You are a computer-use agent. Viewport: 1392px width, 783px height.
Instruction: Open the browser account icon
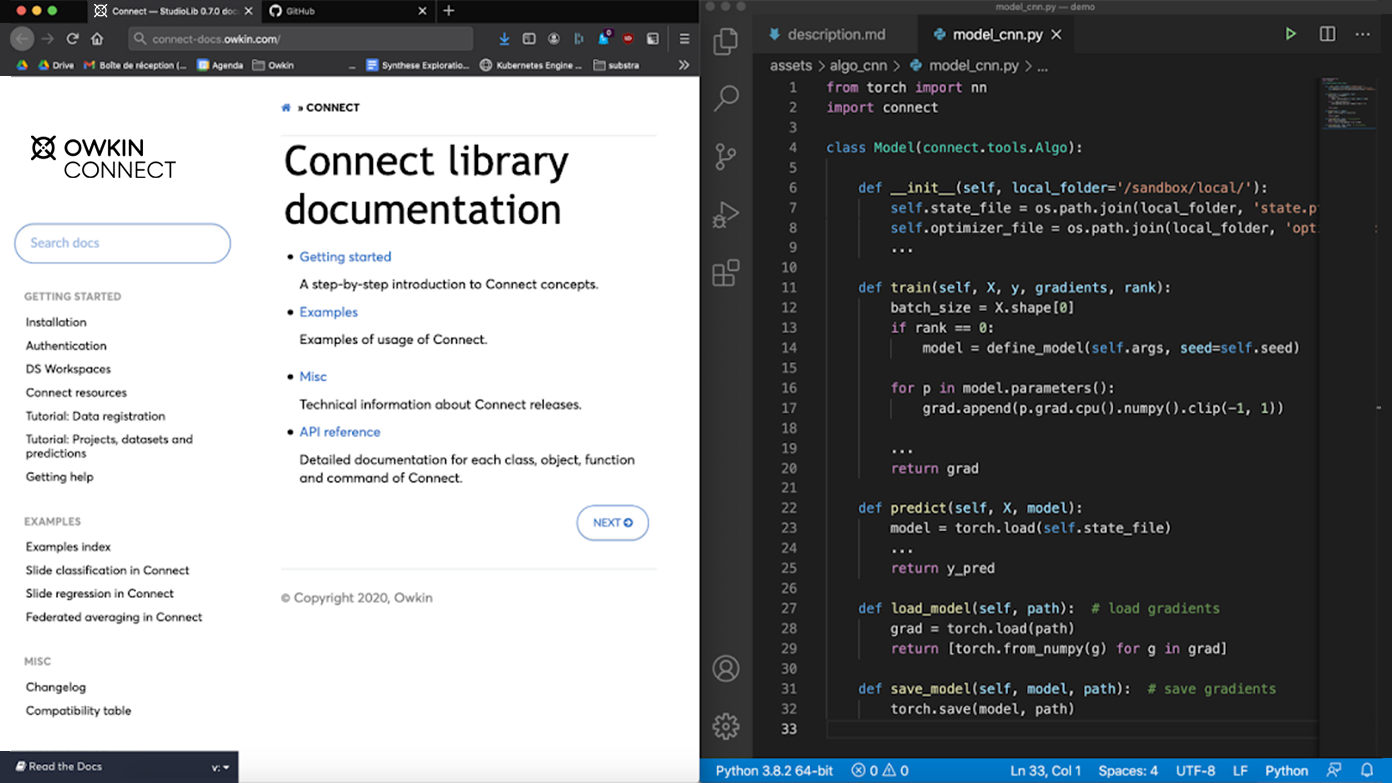tap(554, 39)
